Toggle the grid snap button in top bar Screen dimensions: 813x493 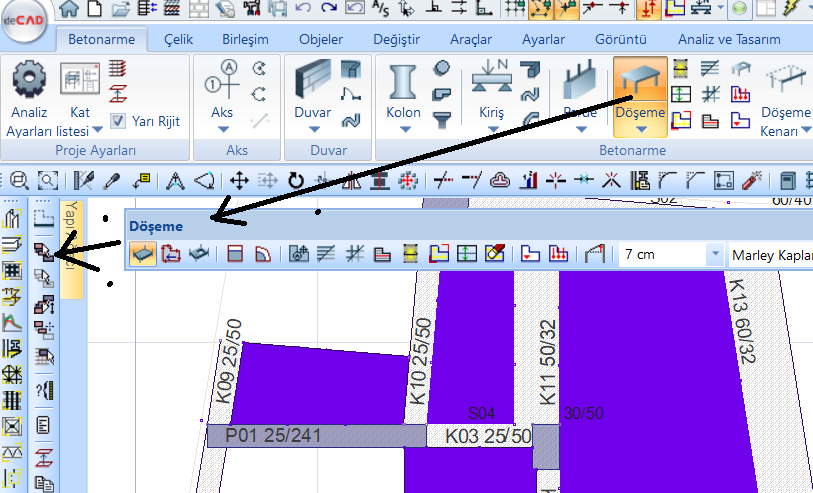(514, 10)
